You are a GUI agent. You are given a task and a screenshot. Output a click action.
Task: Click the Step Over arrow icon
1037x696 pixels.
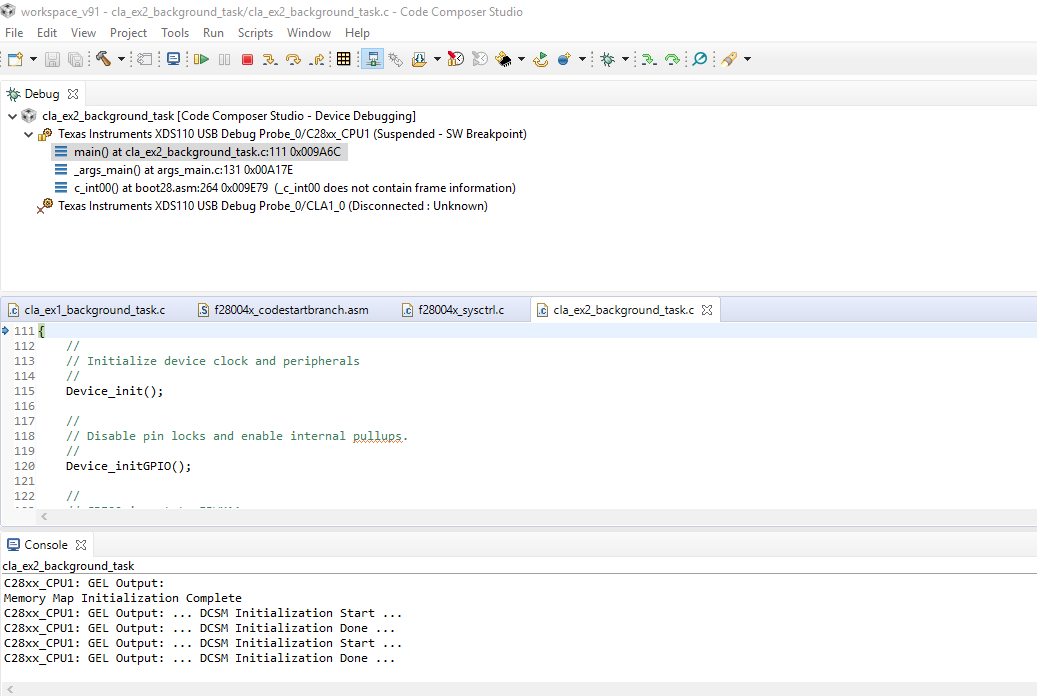(294, 59)
